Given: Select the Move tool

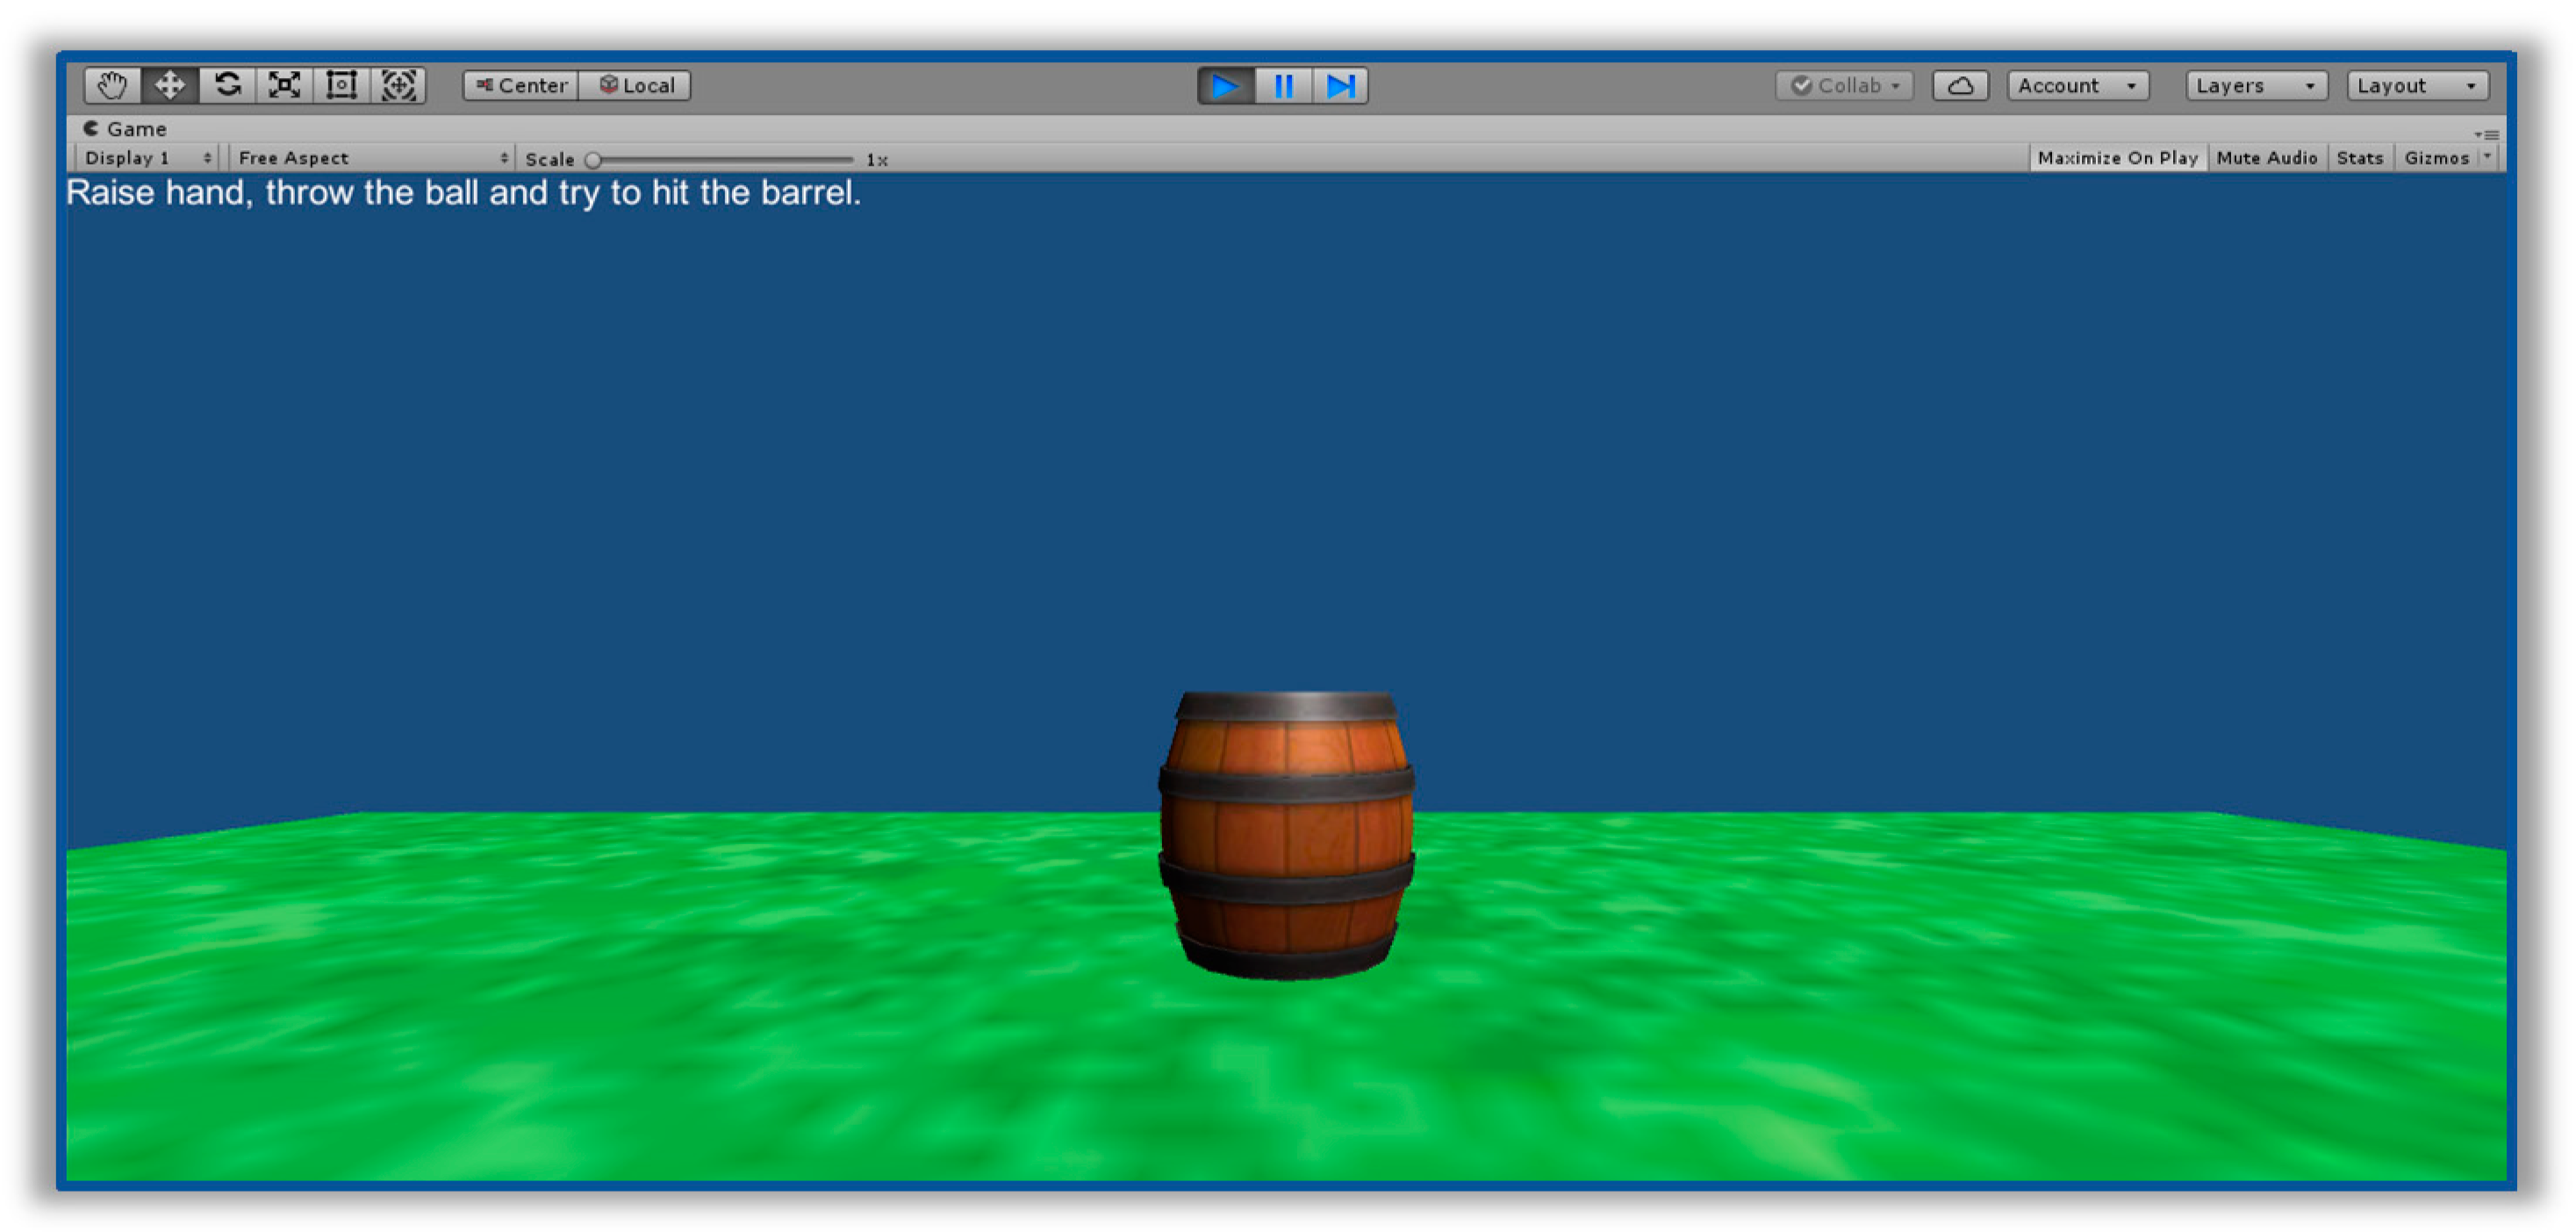Looking at the screenshot, I should pyautogui.click(x=169, y=86).
